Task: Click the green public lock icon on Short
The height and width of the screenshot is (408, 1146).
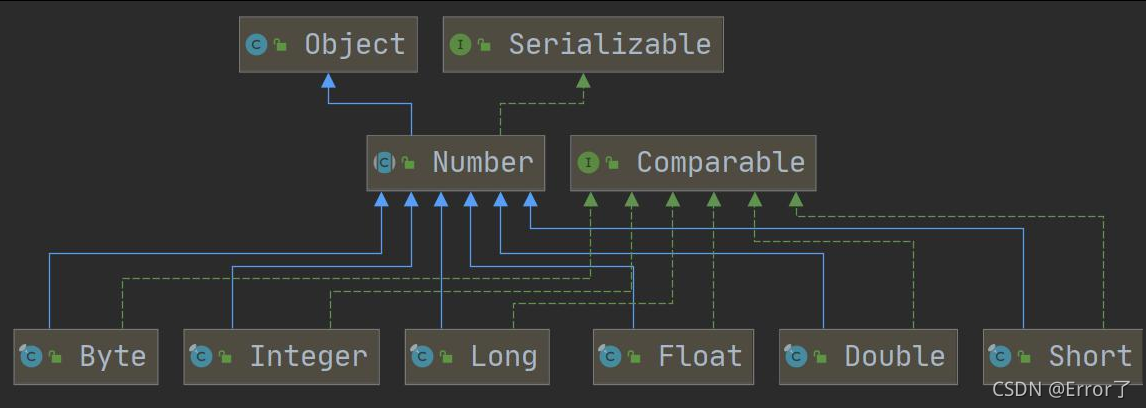Action: [1024, 358]
